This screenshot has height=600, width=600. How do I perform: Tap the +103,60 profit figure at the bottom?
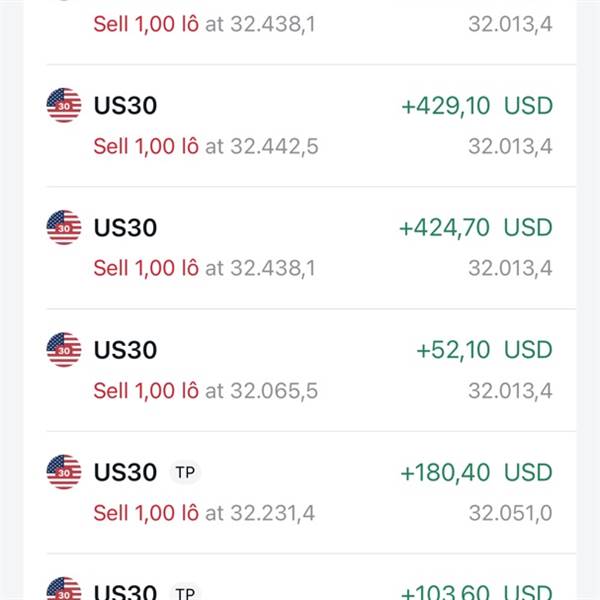(476, 592)
